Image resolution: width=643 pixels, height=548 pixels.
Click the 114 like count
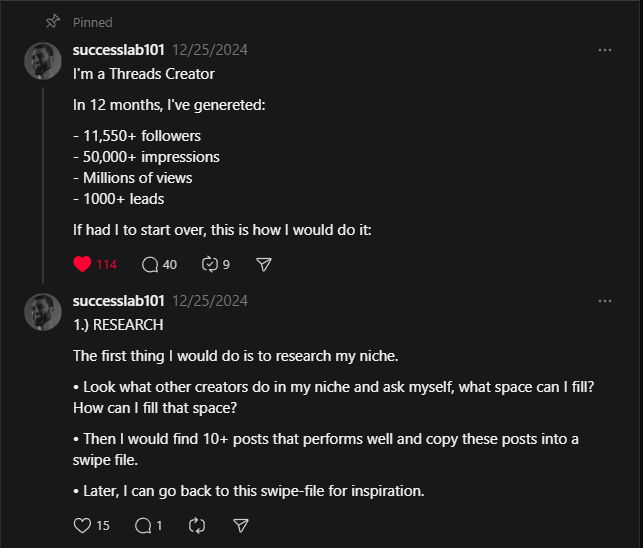point(107,265)
